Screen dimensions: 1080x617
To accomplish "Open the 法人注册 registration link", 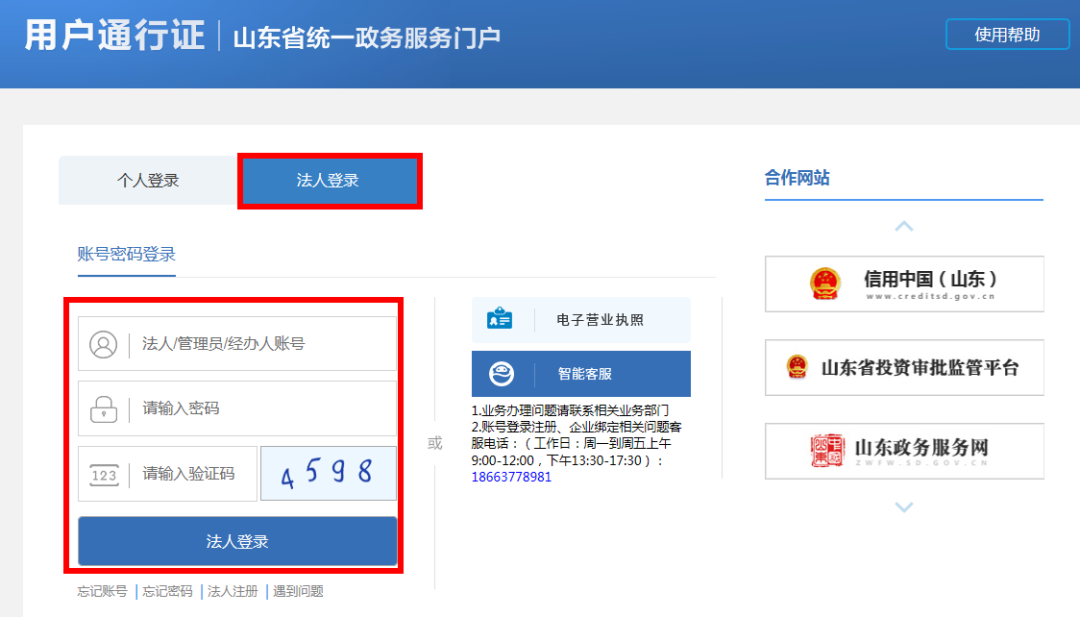I will click(232, 591).
